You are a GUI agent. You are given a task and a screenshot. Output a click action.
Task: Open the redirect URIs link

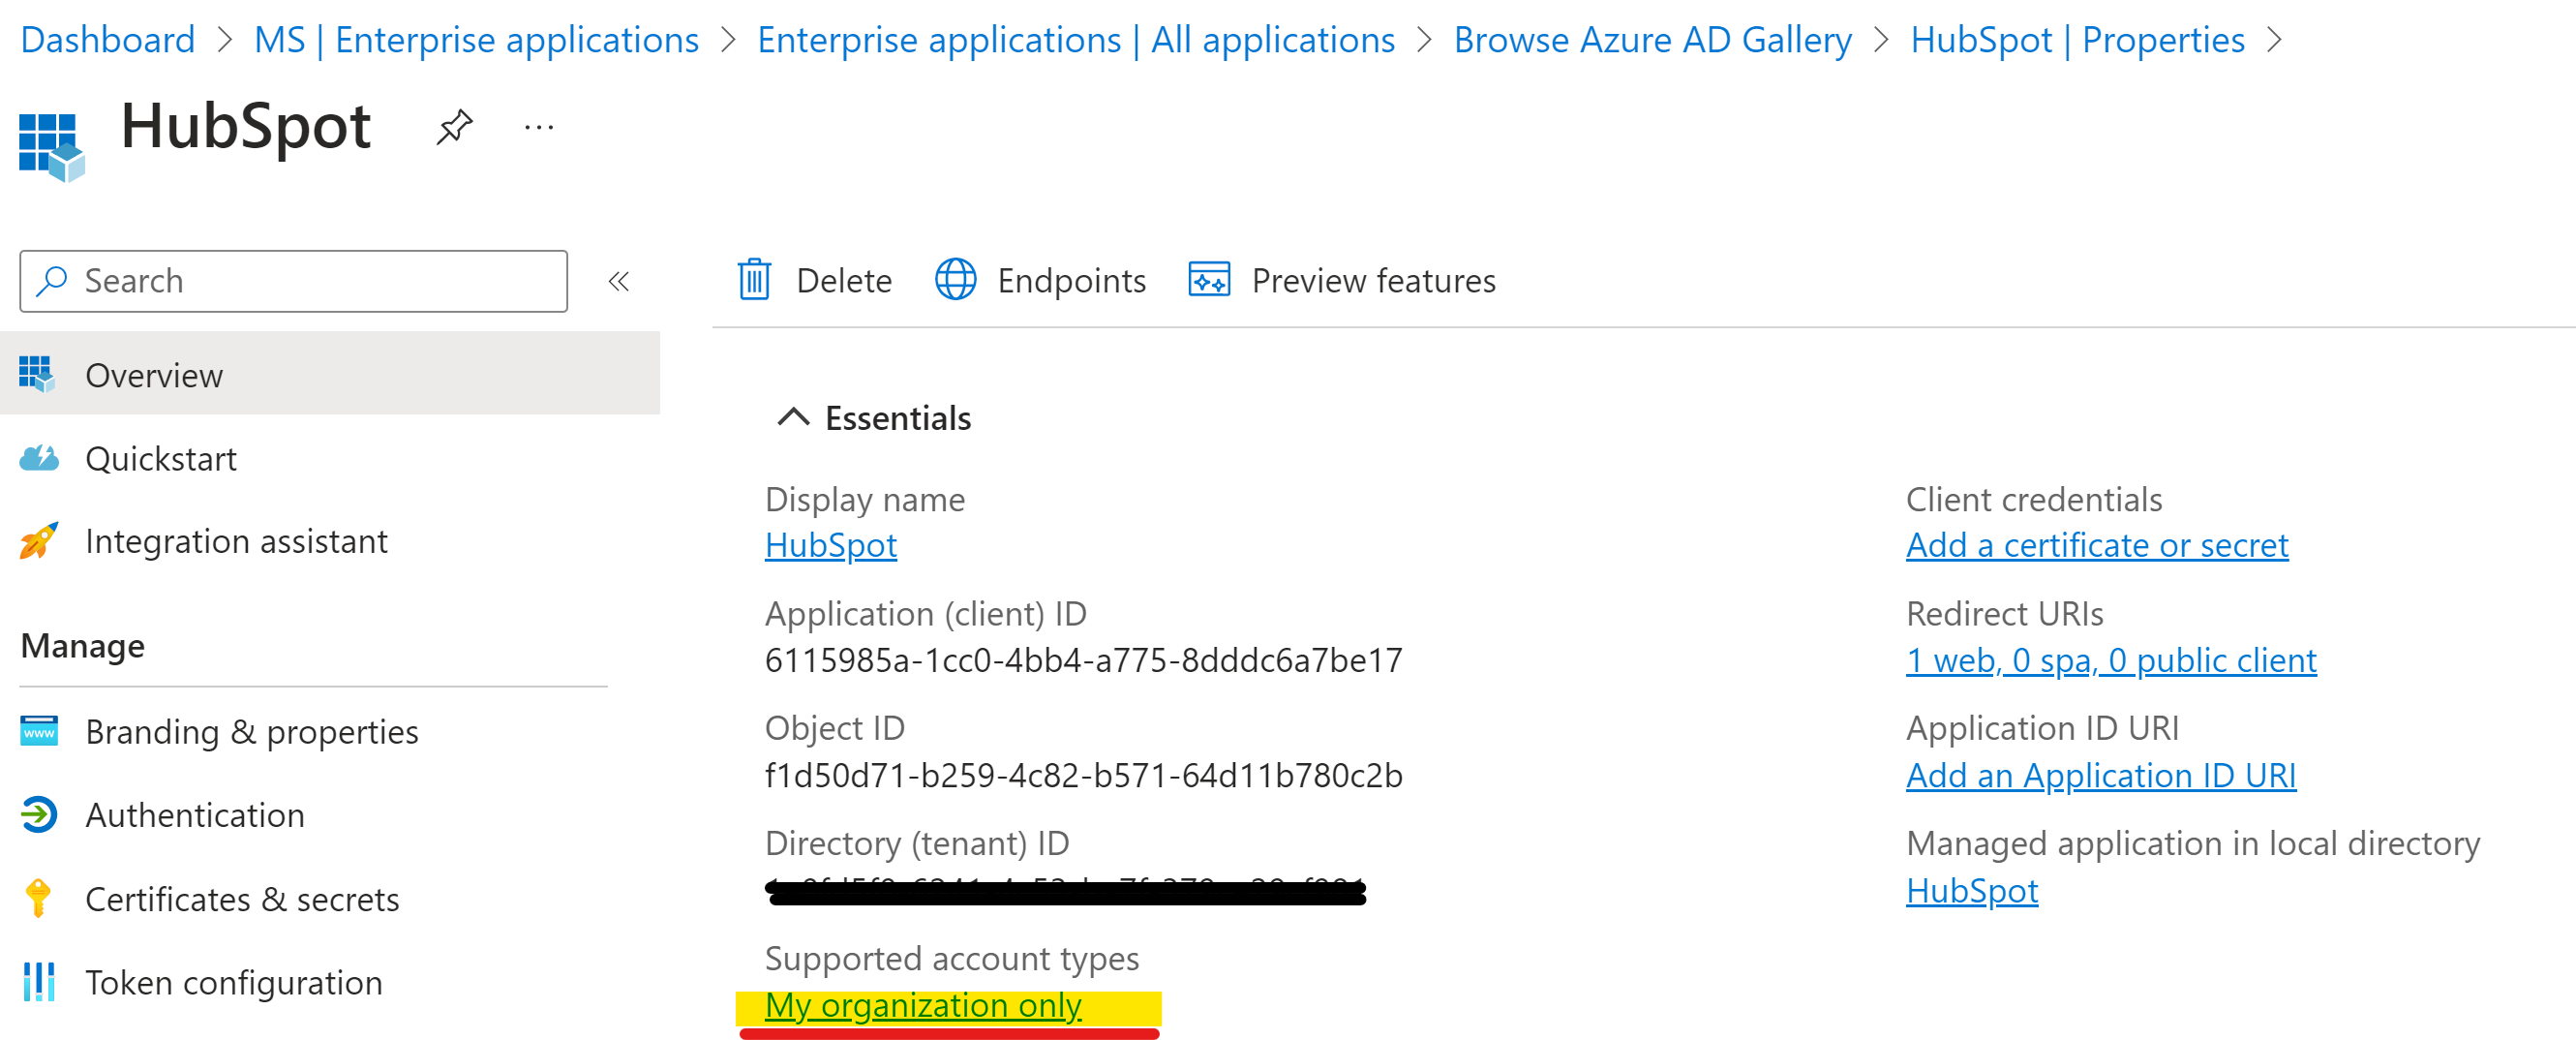pyautogui.click(x=2110, y=660)
